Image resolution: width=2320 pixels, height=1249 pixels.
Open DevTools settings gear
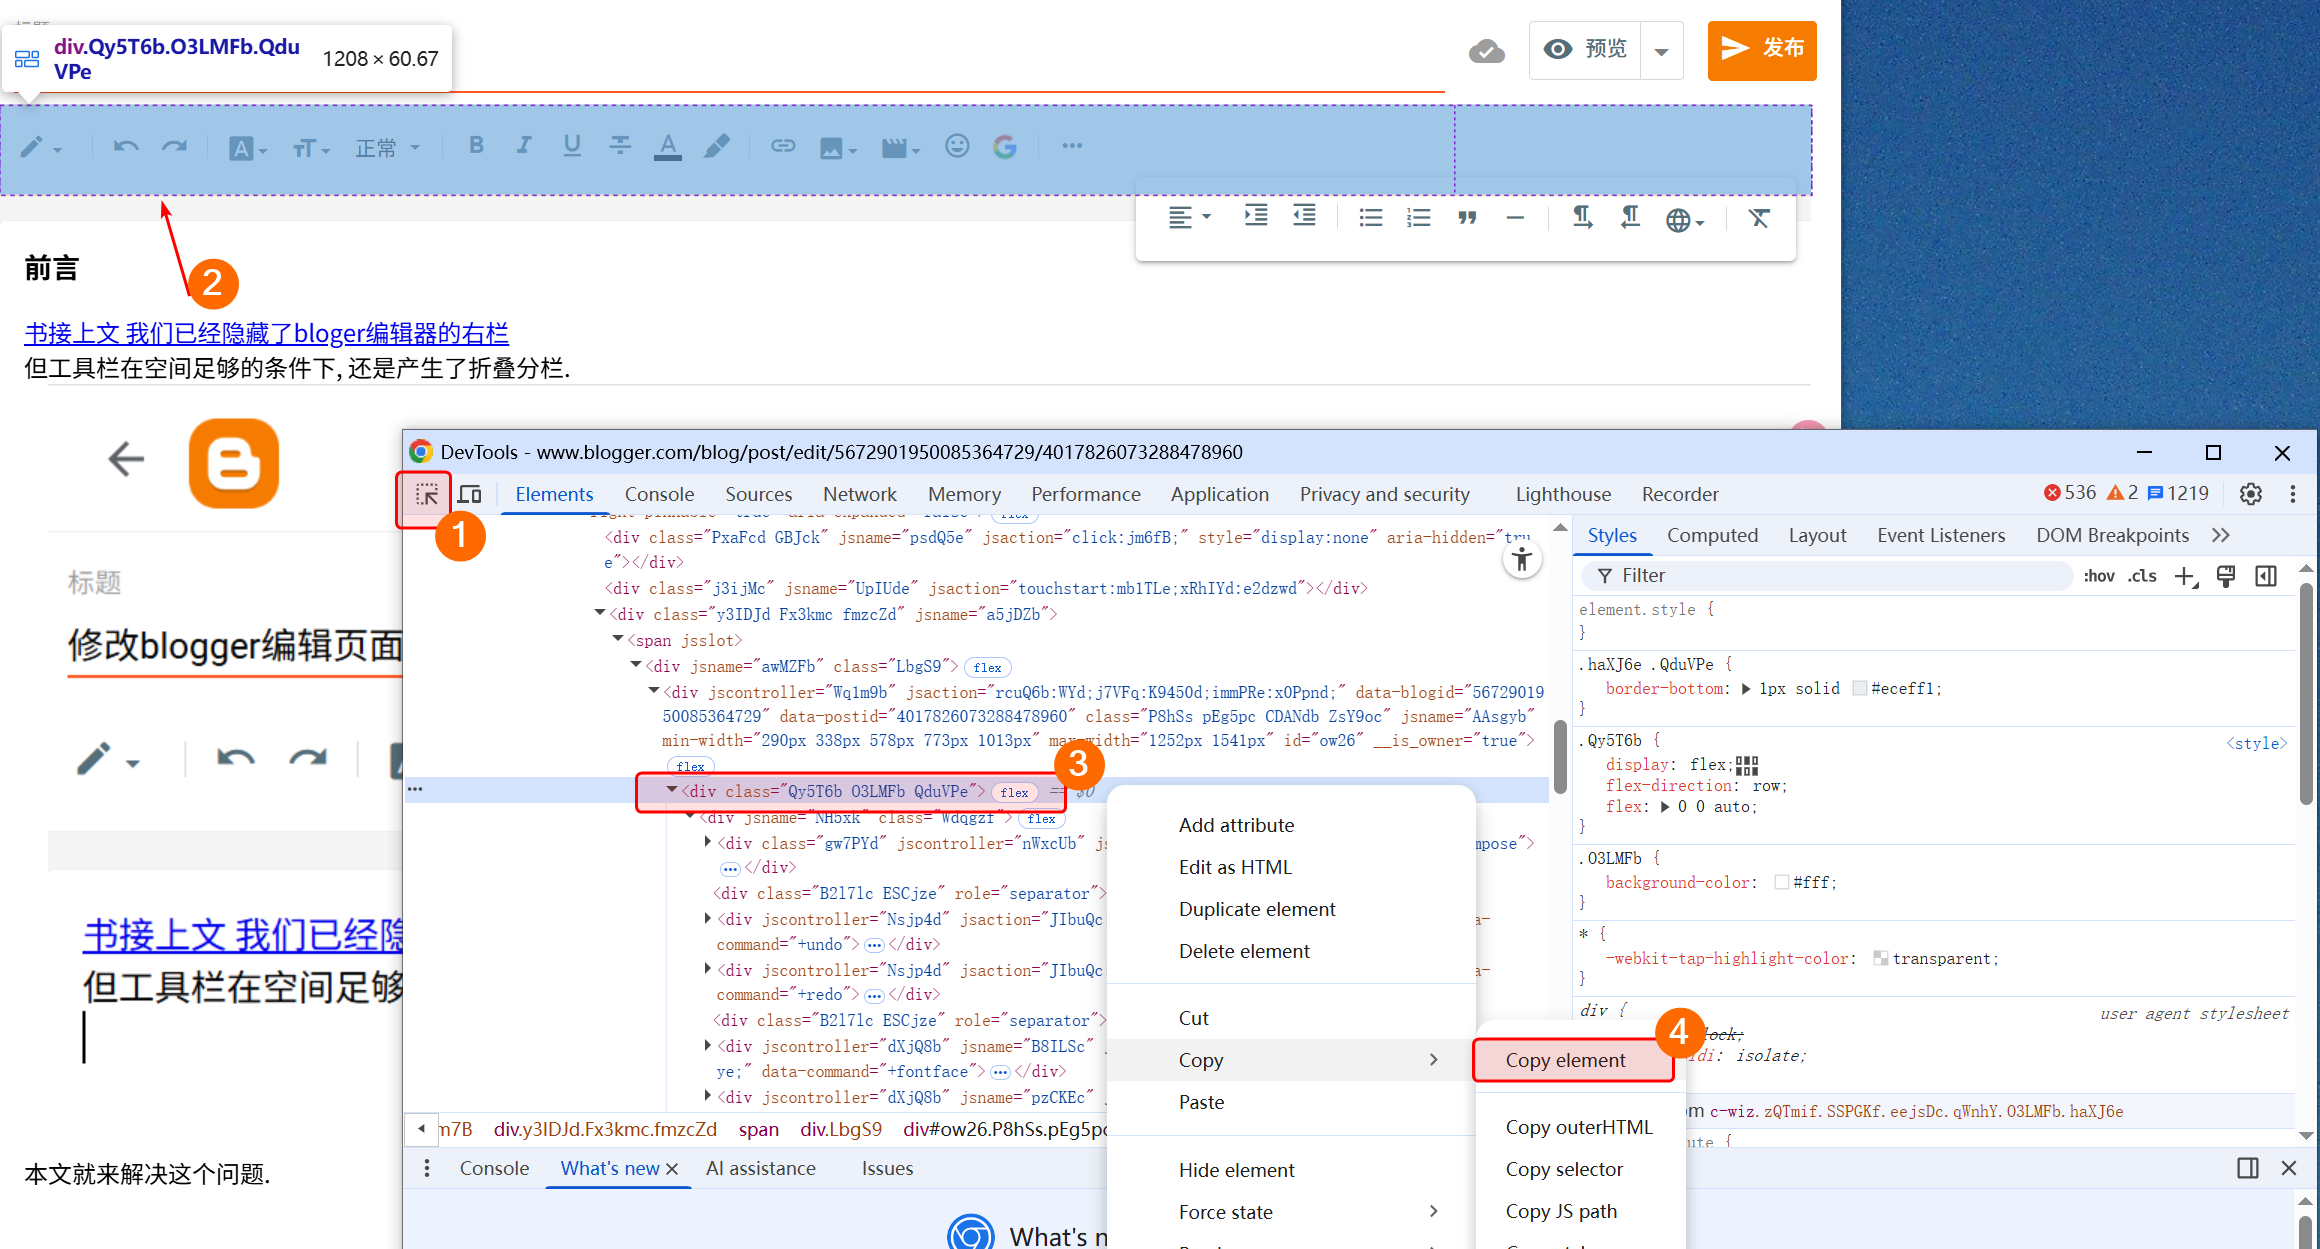click(2250, 494)
